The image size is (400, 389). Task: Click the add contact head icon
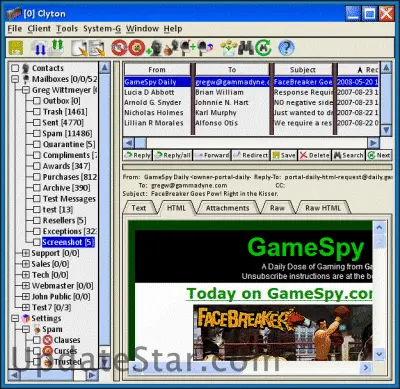(x=154, y=48)
